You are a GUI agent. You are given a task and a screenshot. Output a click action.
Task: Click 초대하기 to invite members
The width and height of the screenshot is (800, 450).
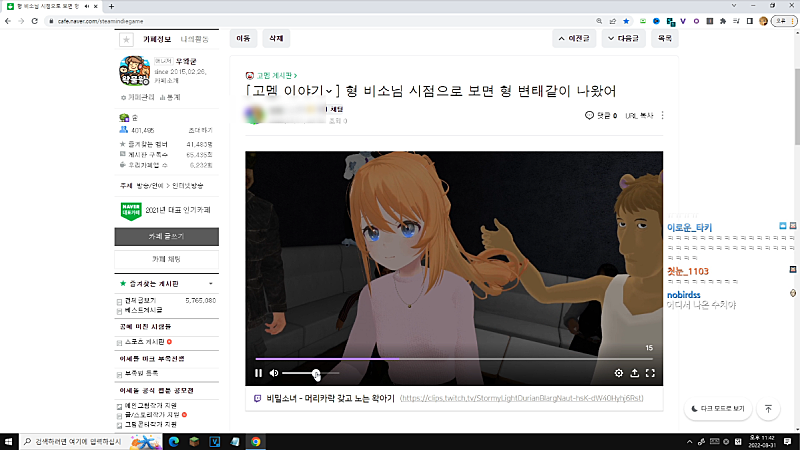[201, 130]
